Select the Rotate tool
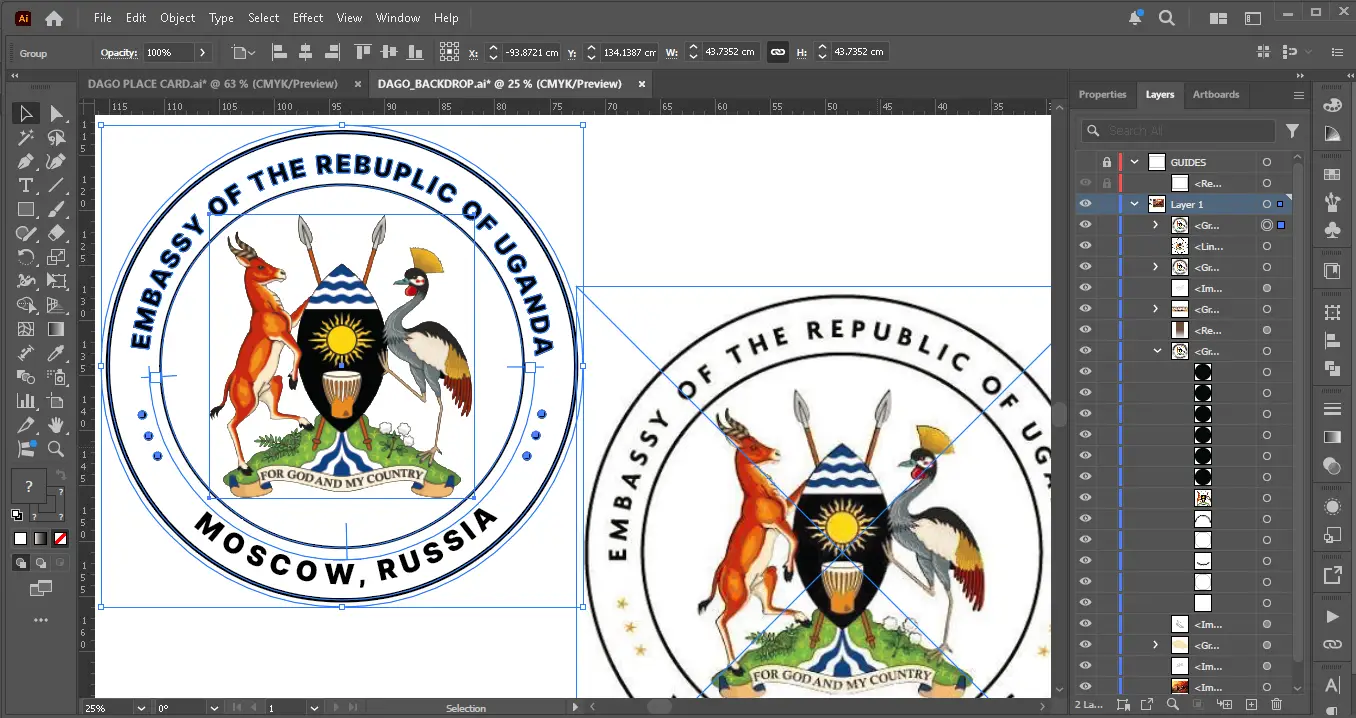This screenshot has width=1356, height=718. (x=26, y=258)
